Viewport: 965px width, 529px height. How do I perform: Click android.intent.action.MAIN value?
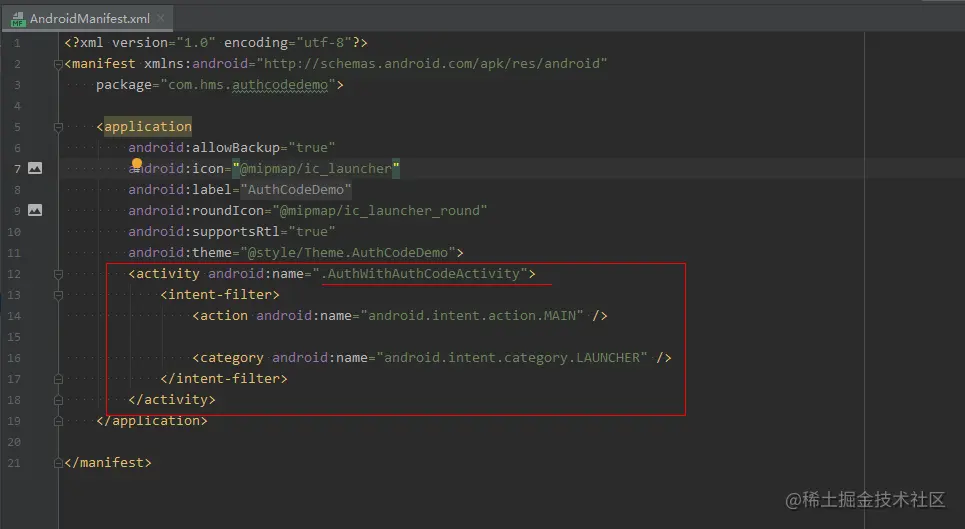pos(472,316)
